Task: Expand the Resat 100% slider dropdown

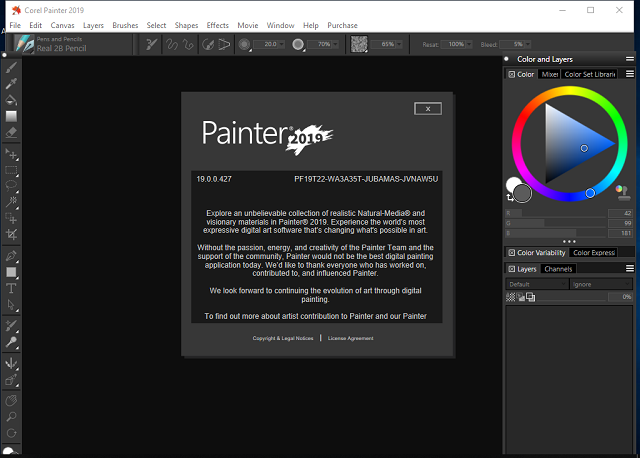Action: pos(469,44)
